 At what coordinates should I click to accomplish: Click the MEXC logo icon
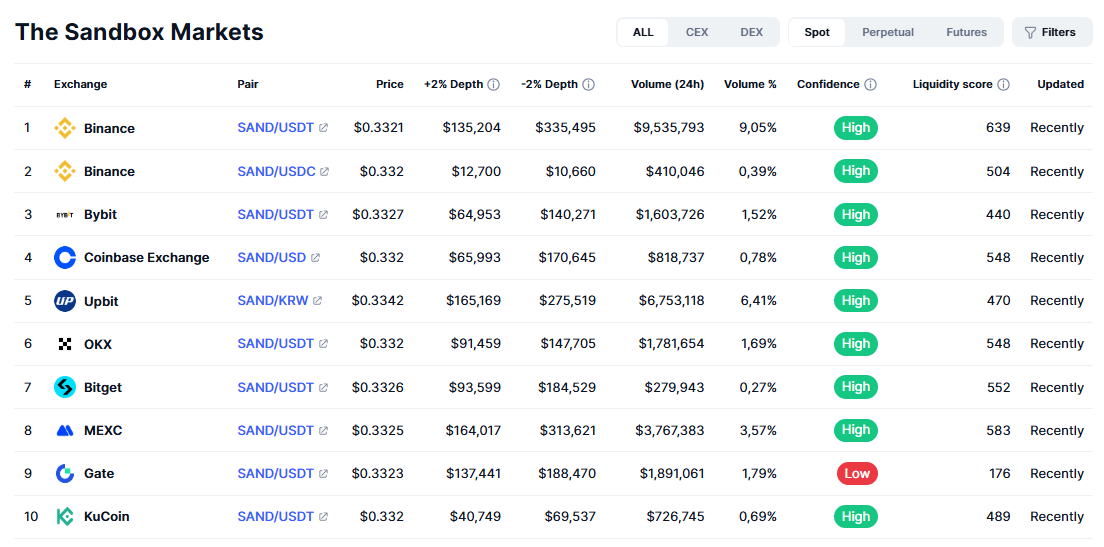point(65,431)
